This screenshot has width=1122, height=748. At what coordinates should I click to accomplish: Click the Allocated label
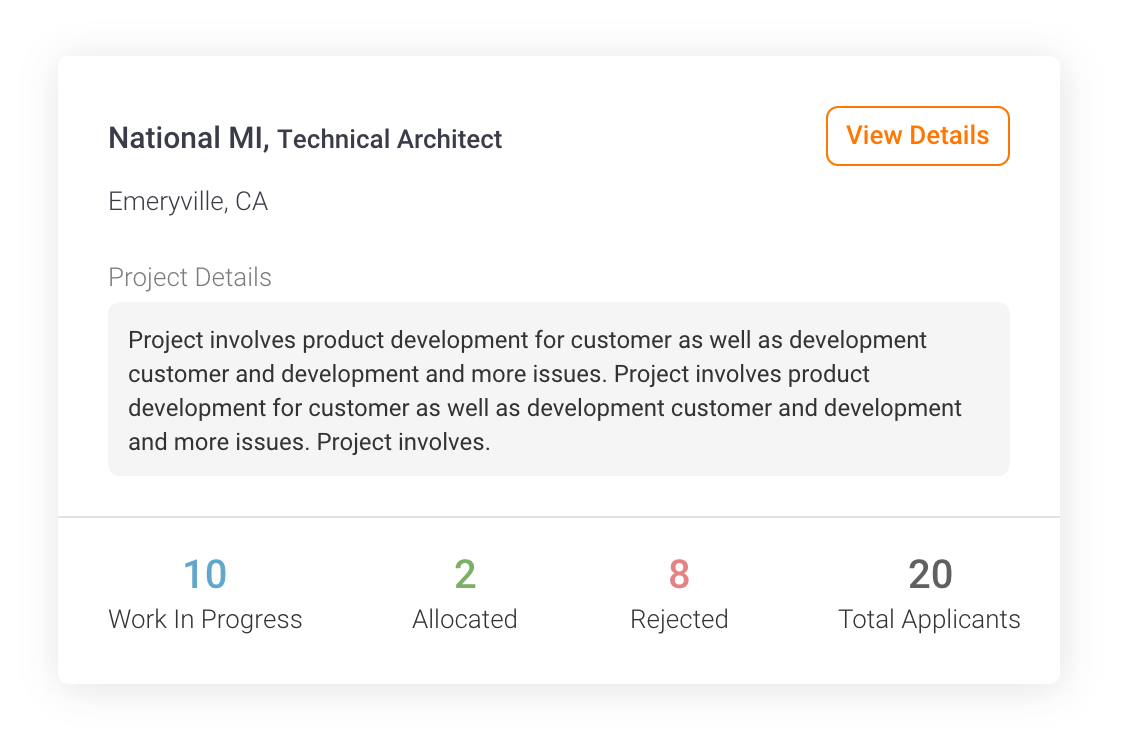464,619
